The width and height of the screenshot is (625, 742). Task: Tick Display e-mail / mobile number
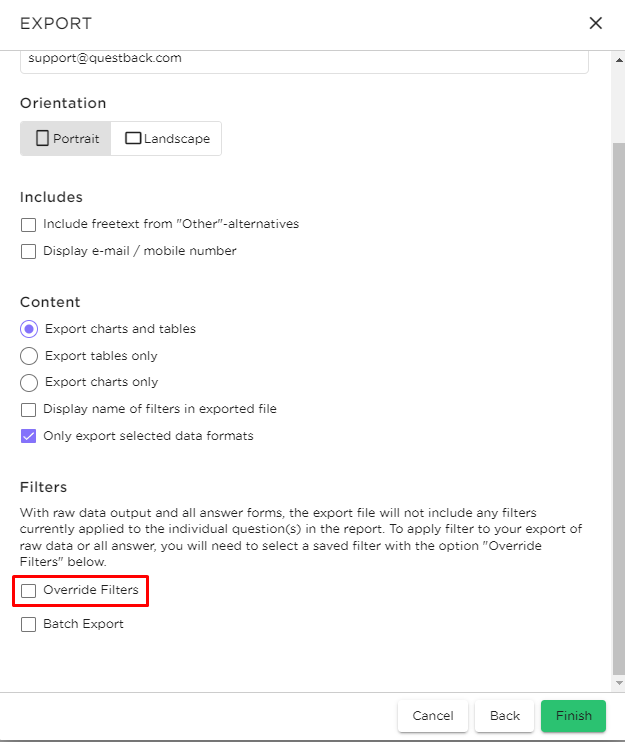[28, 251]
